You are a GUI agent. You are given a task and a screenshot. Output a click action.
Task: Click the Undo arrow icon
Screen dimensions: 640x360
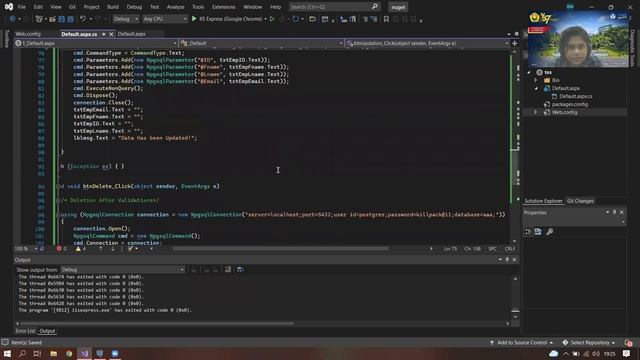[x=83, y=19]
